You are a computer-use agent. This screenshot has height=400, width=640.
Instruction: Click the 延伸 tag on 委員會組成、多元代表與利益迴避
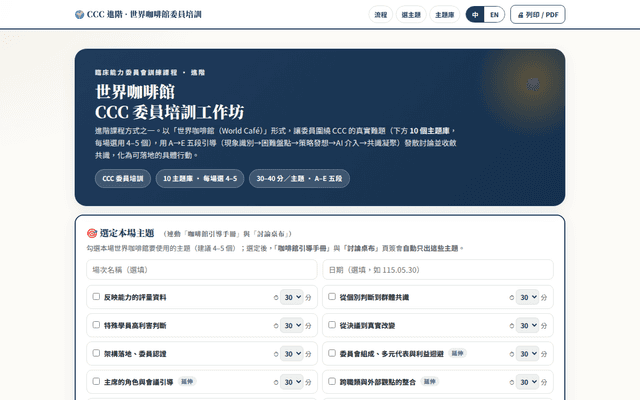coord(458,353)
